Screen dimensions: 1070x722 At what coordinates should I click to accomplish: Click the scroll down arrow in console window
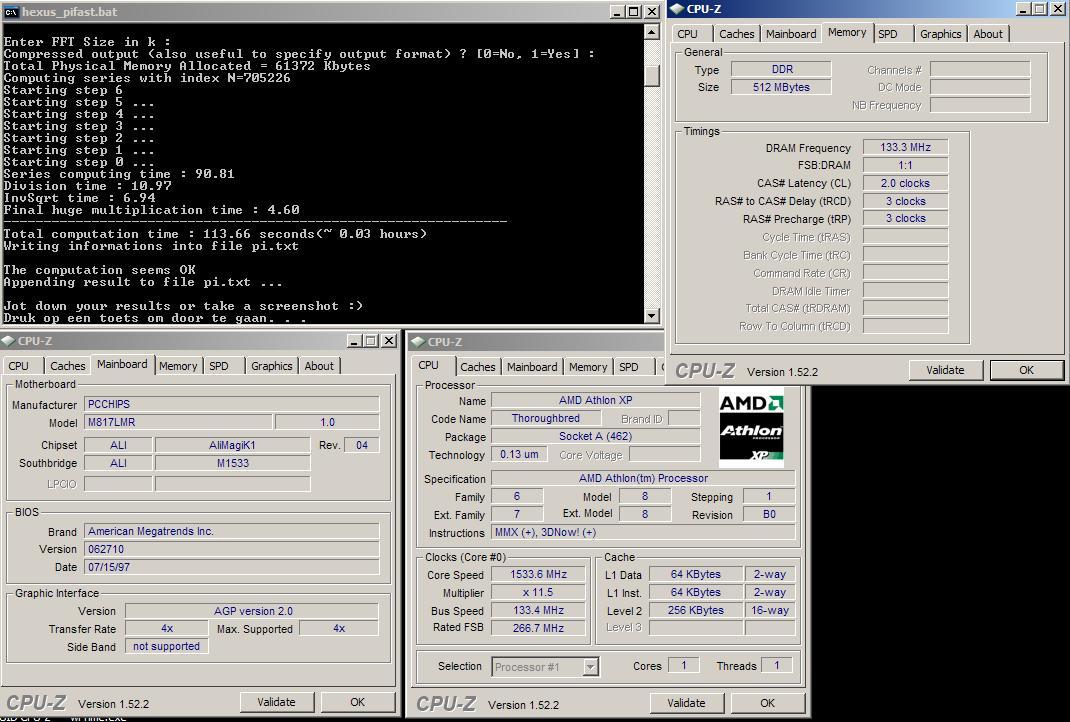pyautogui.click(x=652, y=315)
